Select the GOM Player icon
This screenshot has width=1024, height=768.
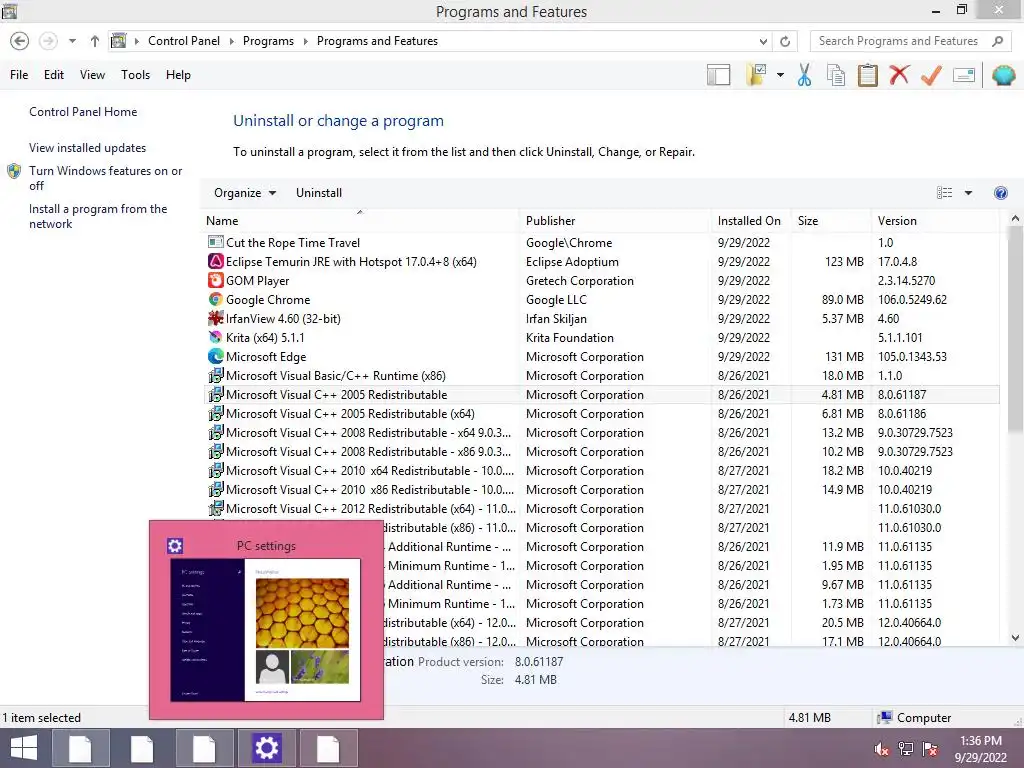pos(216,280)
